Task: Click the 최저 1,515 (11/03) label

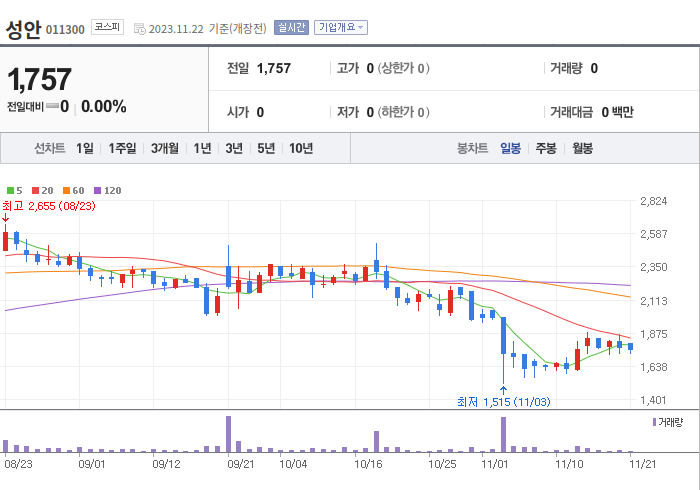Action: coord(504,402)
